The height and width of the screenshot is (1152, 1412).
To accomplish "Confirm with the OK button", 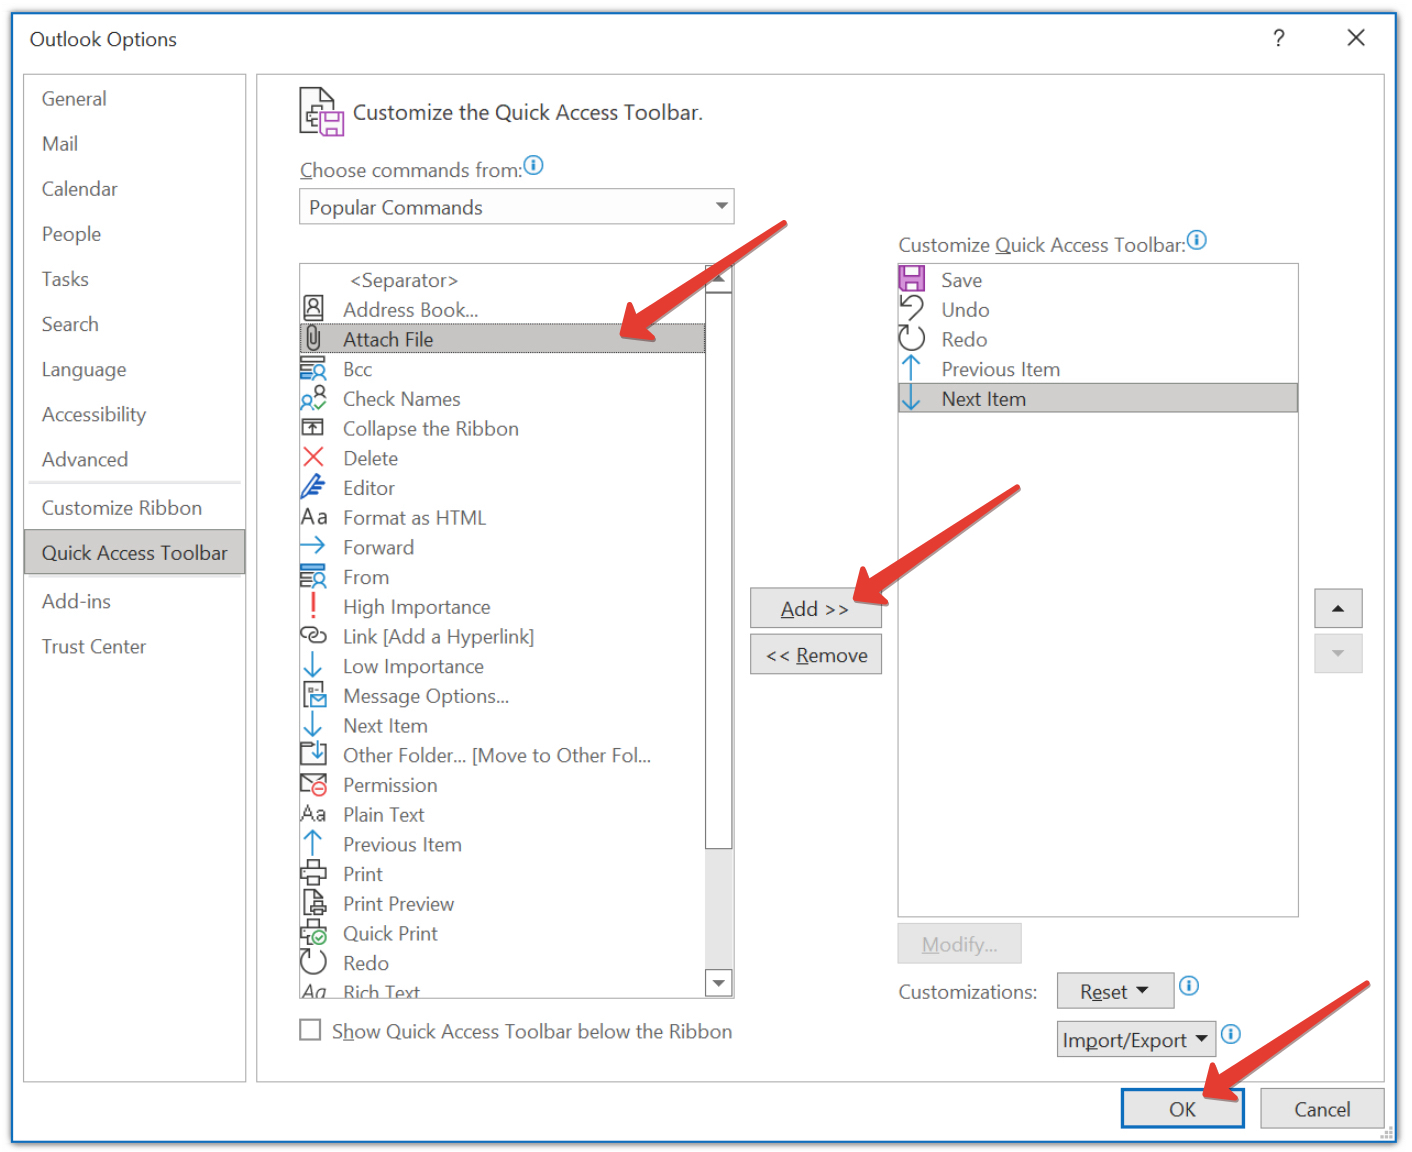I will (x=1182, y=1108).
